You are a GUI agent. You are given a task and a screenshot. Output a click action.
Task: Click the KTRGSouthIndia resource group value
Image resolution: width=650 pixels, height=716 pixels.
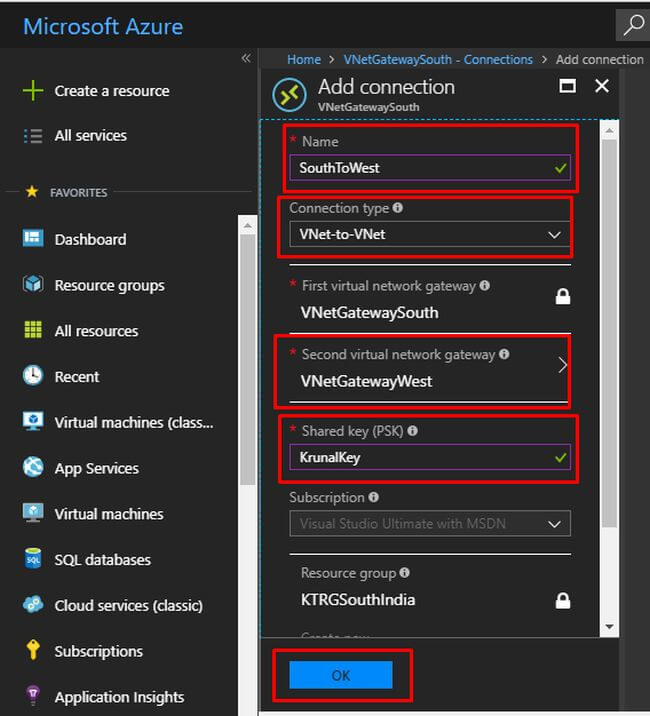tap(358, 600)
